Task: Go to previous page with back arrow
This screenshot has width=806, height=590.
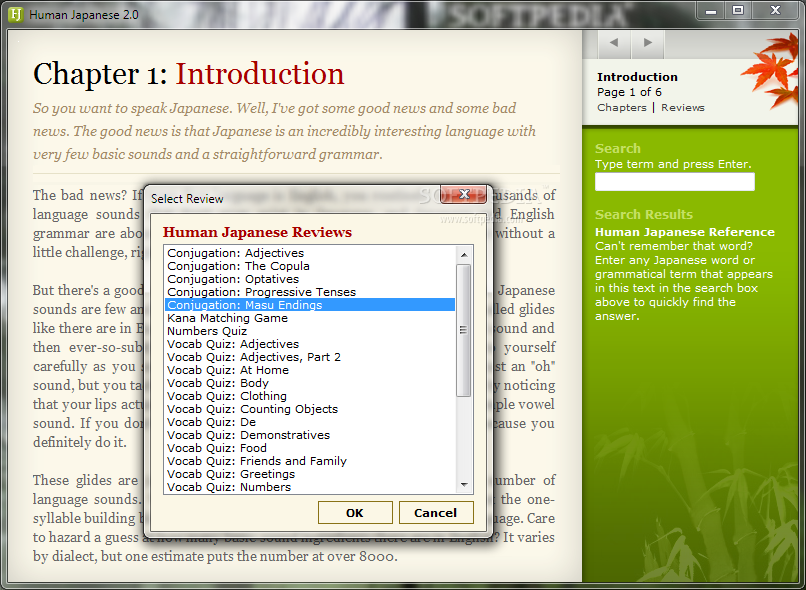Action: click(614, 43)
